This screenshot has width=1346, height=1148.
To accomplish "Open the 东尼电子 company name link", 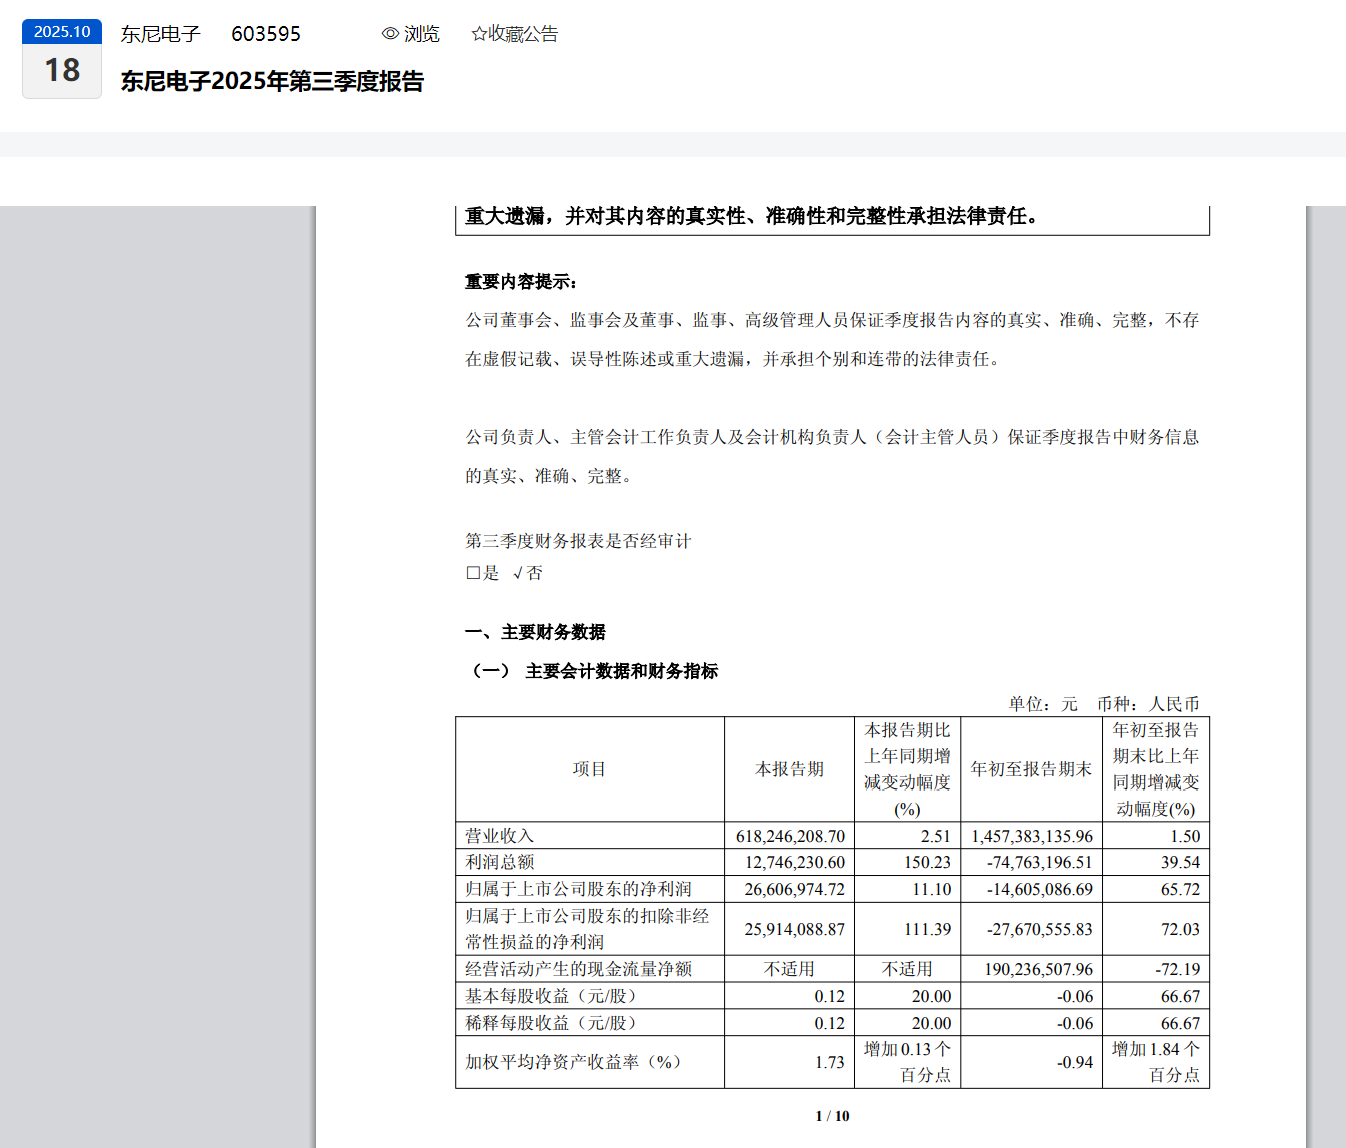I will [x=161, y=34].
